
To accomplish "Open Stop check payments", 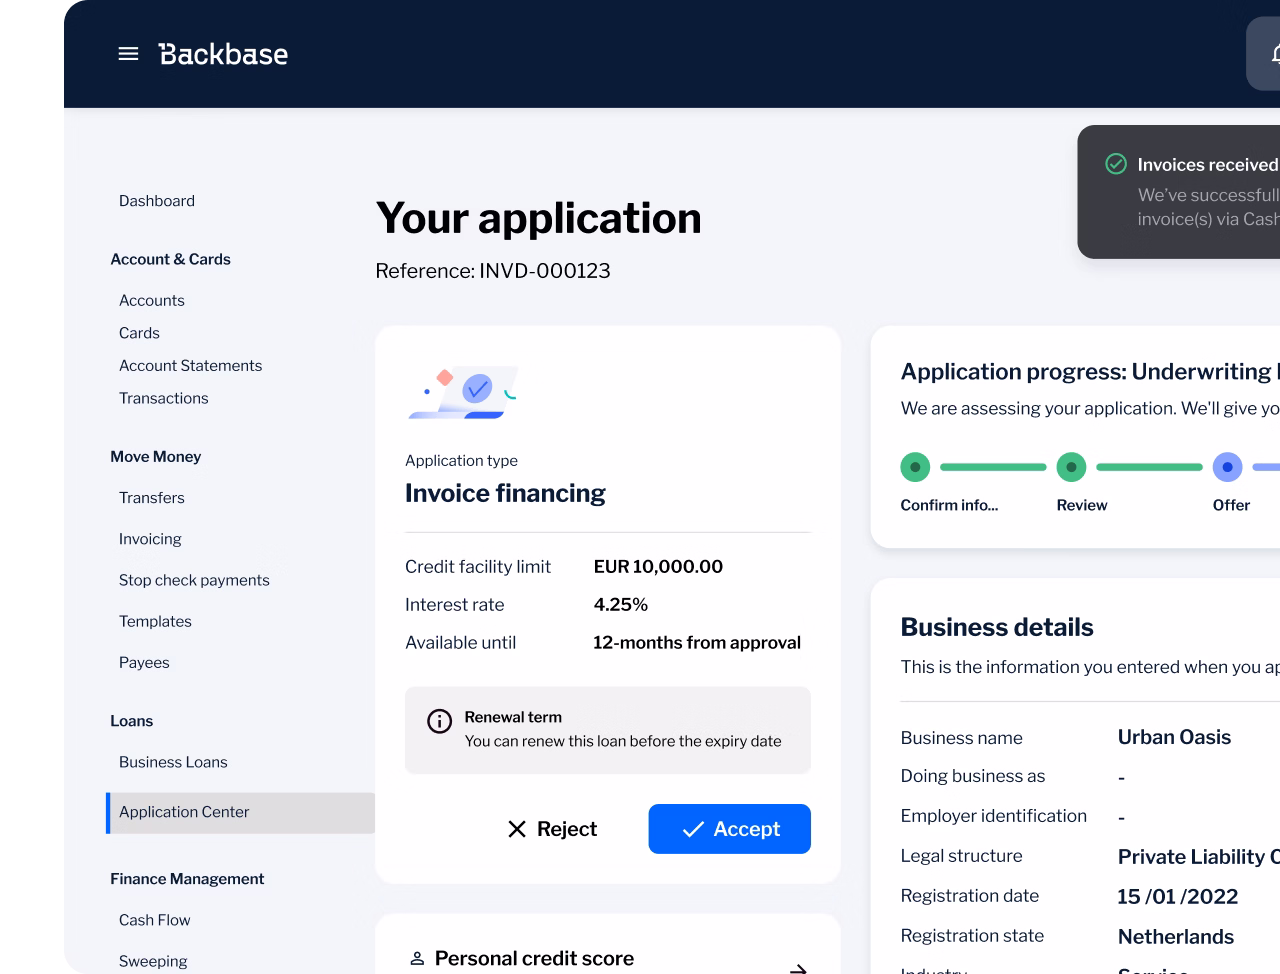I will tap(194, 580).
